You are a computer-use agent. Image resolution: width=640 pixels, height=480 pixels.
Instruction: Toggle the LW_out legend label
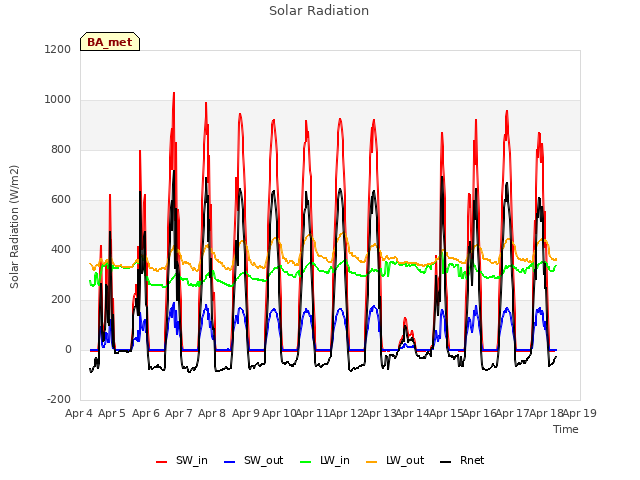405,460
